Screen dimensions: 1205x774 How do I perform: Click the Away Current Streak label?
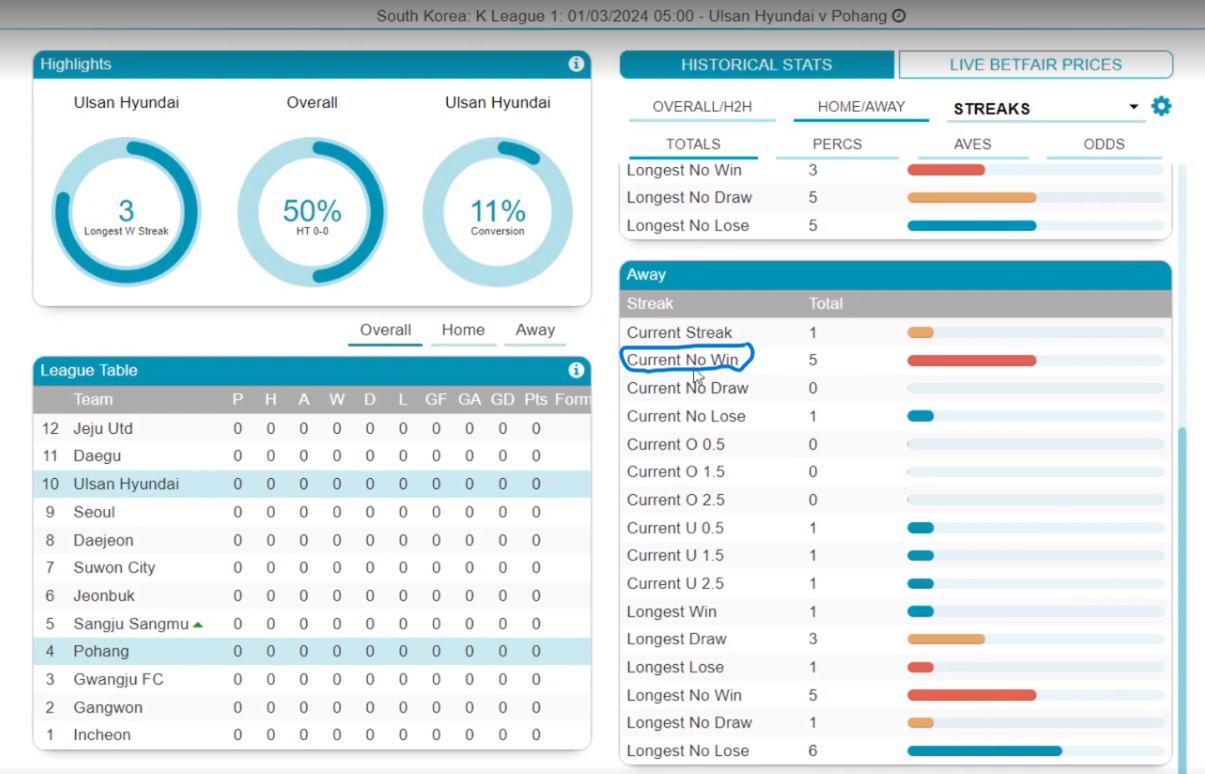[679, 332]
